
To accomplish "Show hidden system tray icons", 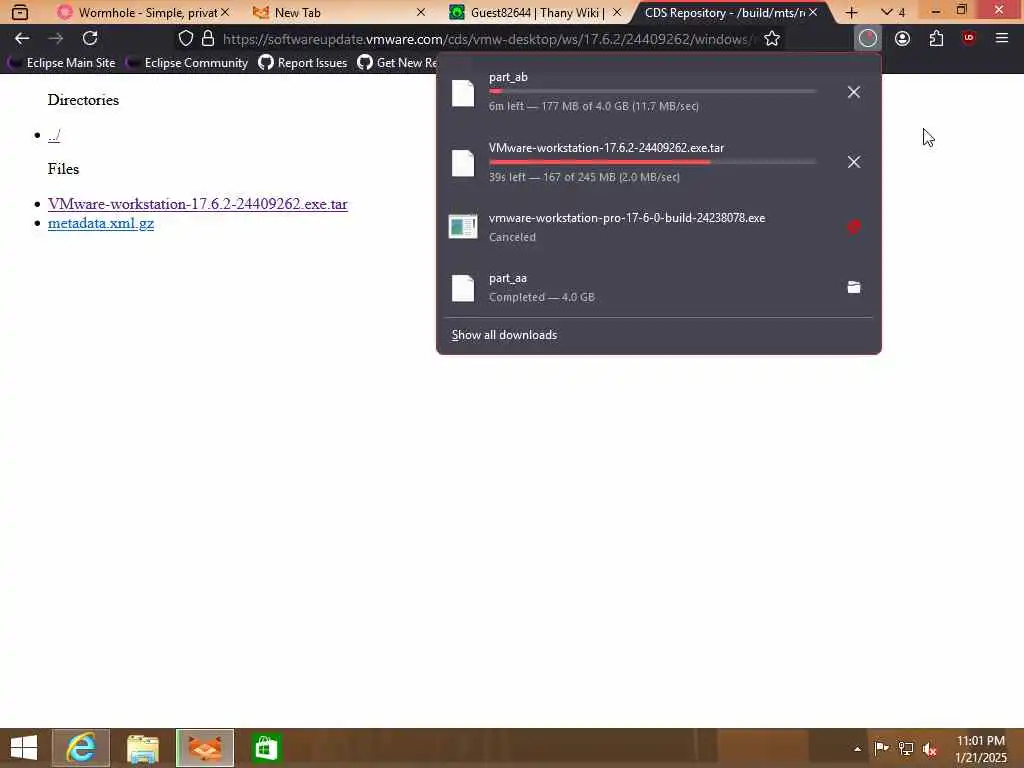I will pyautogui.click(x=857, y=748).
